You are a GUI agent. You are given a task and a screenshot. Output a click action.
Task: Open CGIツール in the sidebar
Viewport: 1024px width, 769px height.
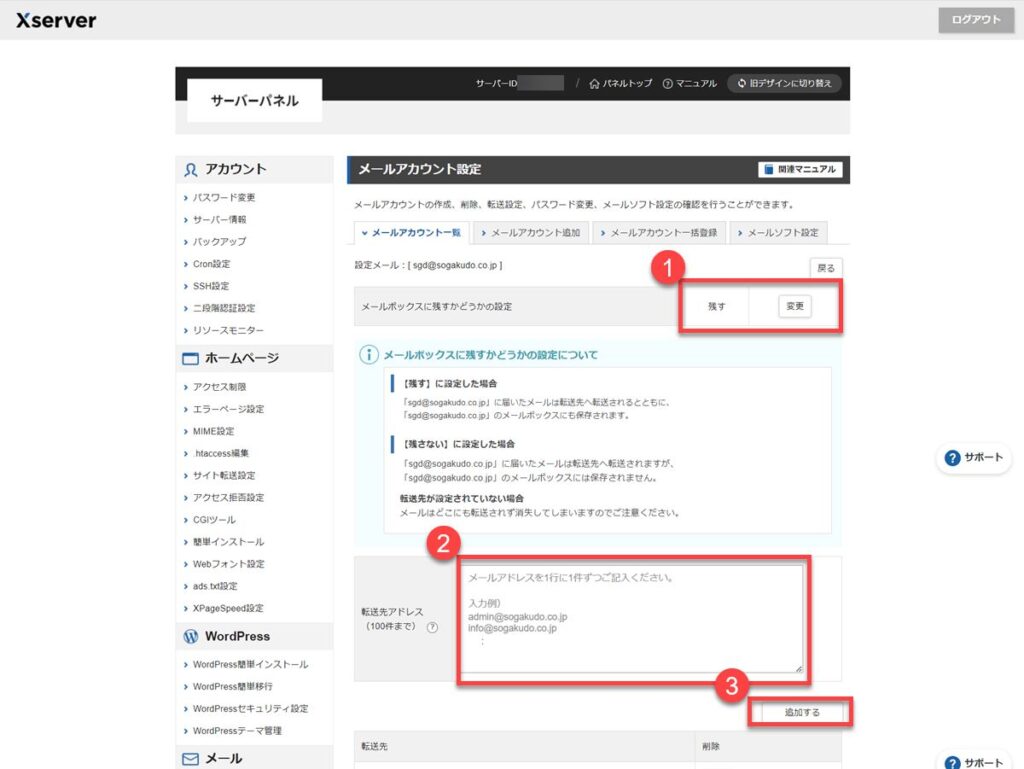(214, 520)
